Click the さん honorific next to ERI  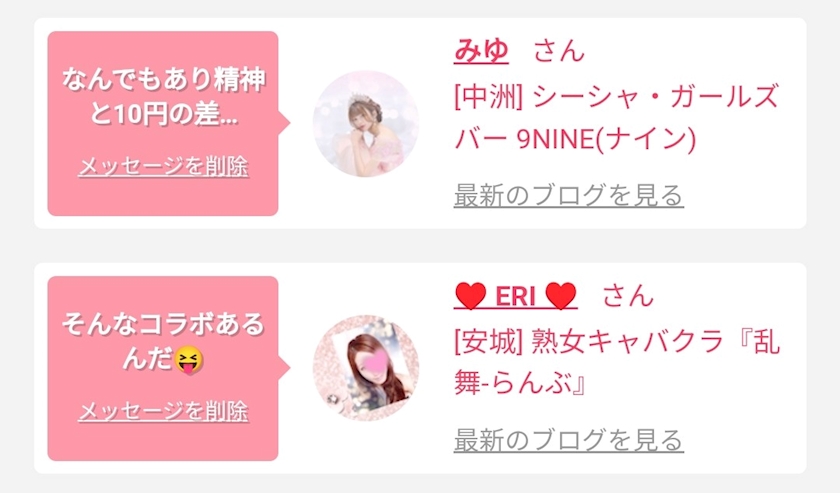(628, 296)
